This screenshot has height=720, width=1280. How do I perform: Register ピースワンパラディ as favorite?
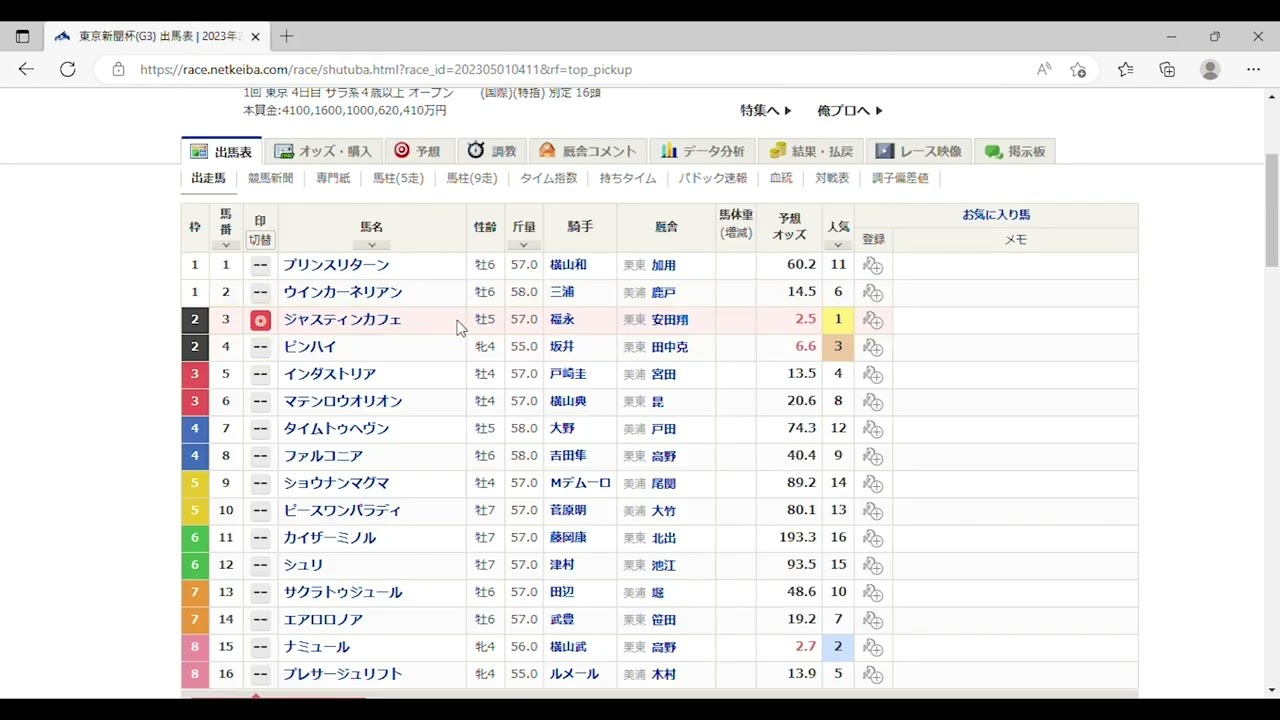pyautogui.click(x=873, y=511)
